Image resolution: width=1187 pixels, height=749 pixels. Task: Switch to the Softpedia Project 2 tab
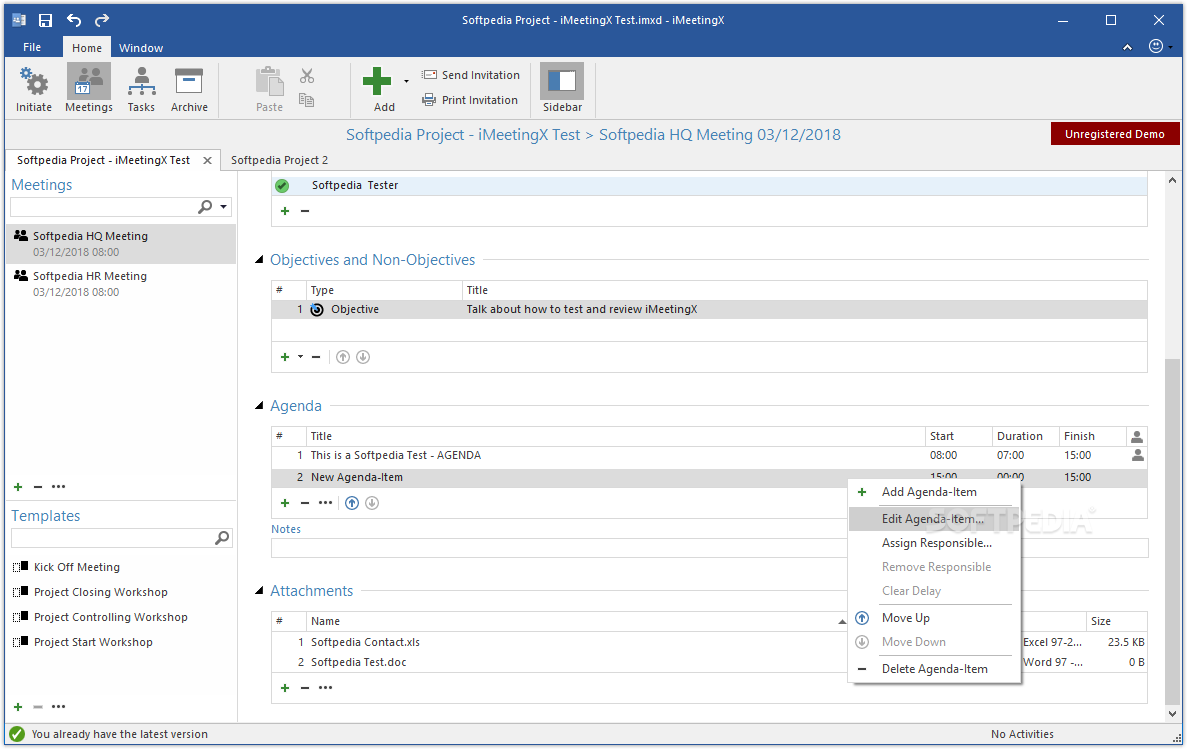click(279, 161)
